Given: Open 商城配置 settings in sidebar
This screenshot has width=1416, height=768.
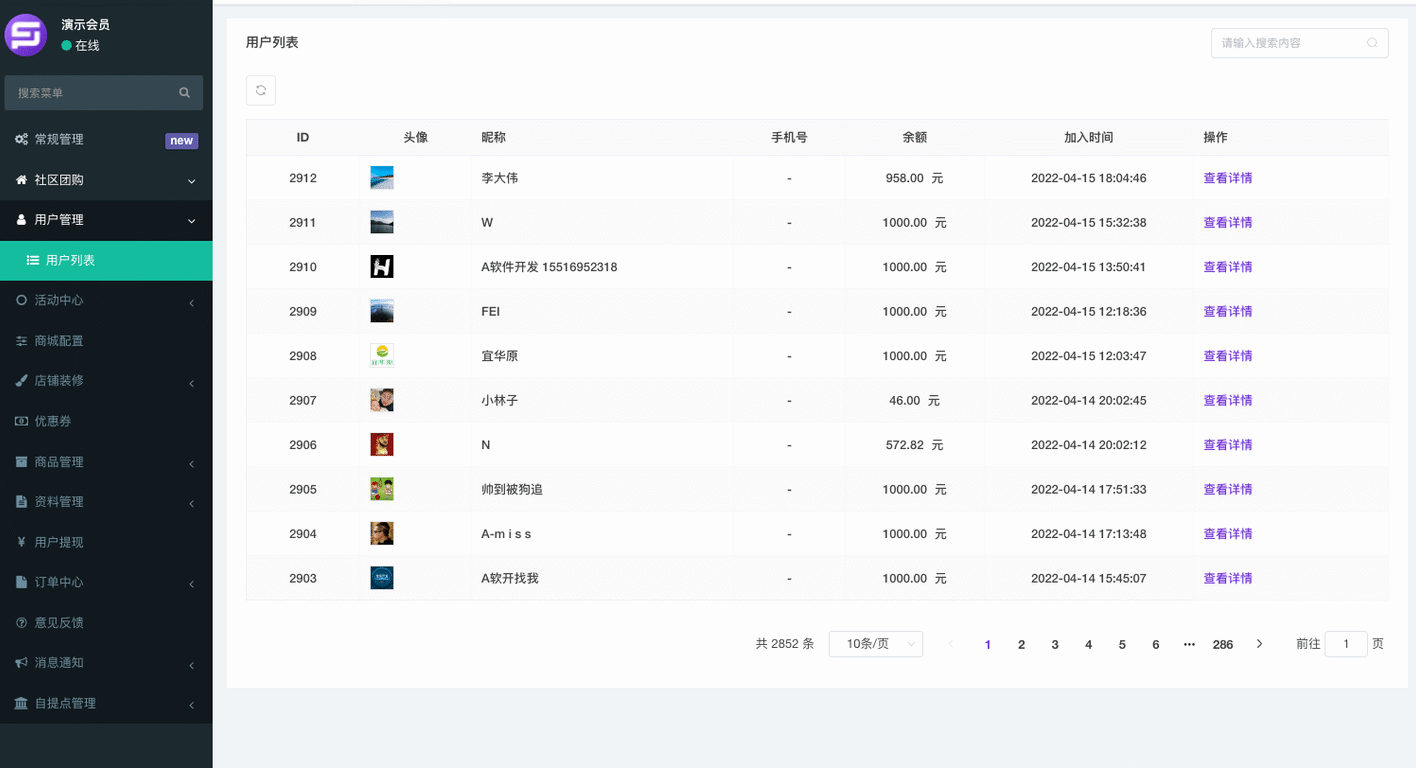Looking at the screenshot, I should coord(59,341).
